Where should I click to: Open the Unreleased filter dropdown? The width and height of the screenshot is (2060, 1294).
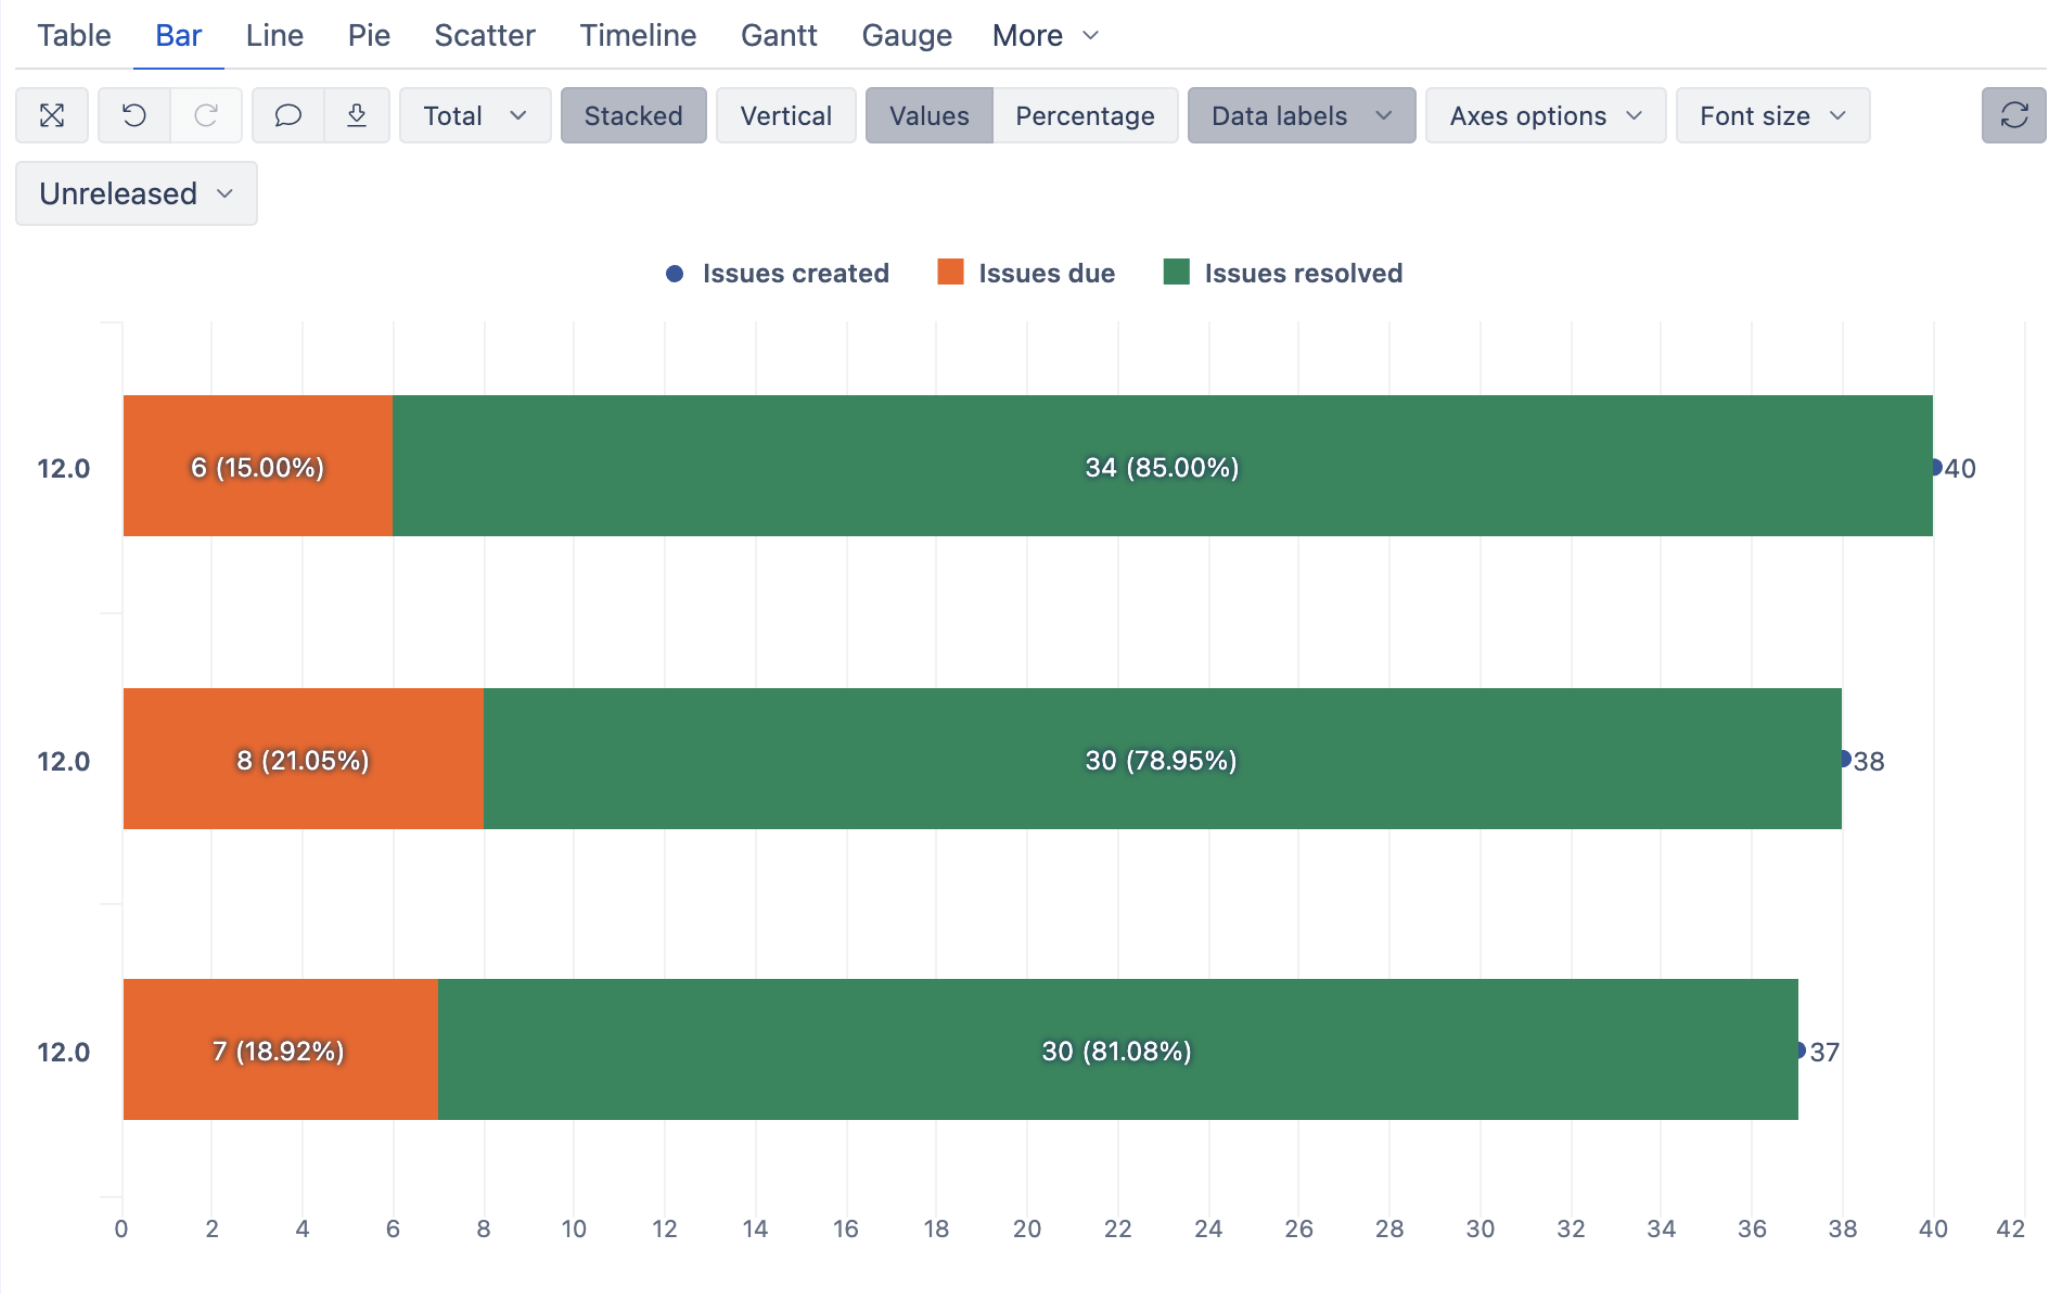[x=136, y=194]
